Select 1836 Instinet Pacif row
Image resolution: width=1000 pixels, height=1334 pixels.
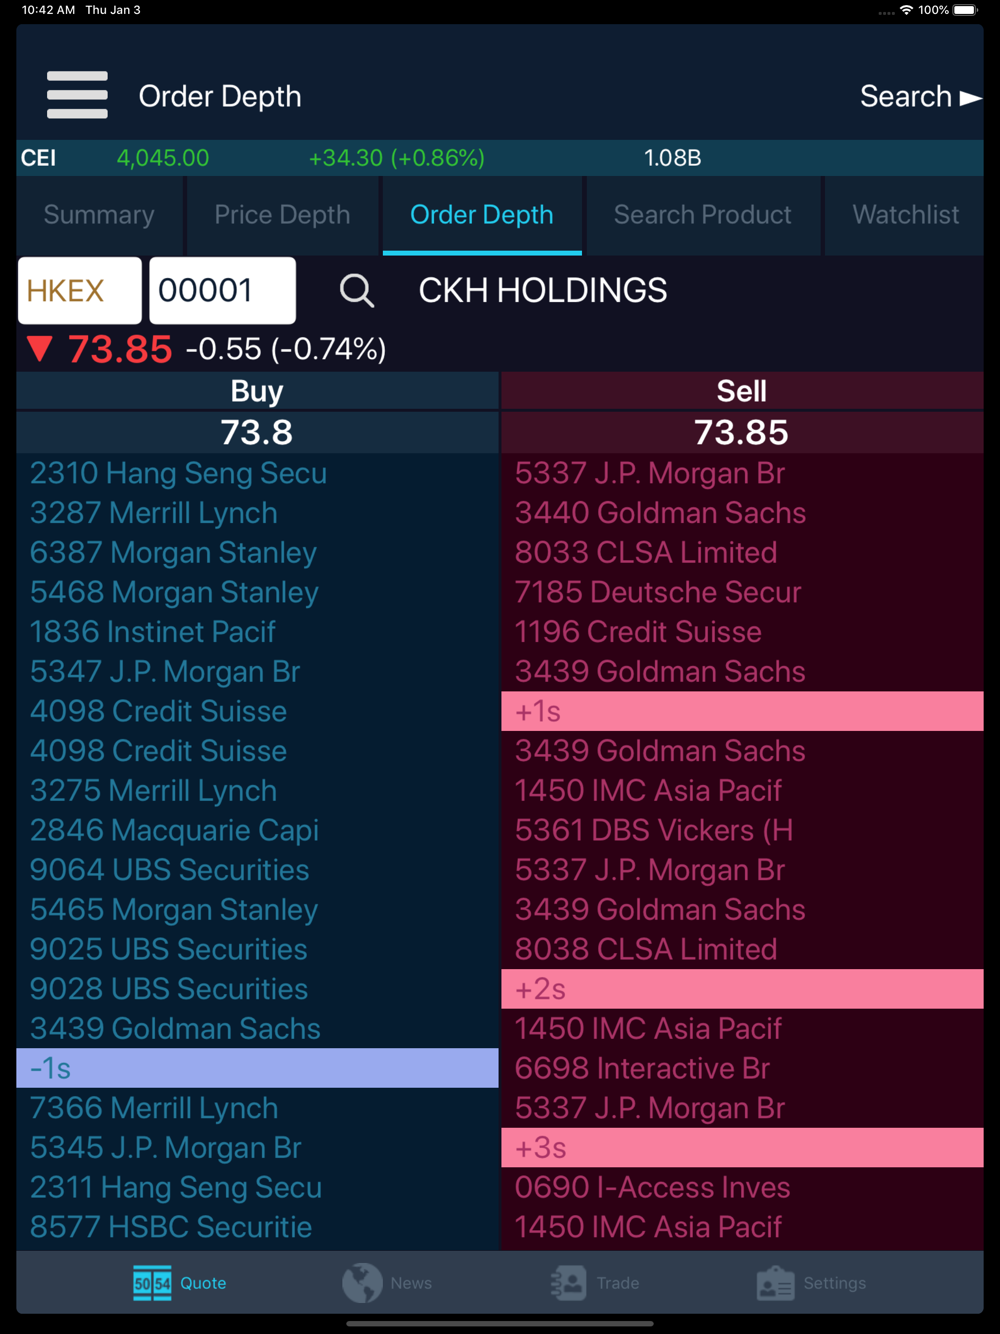tap(257, 632)
